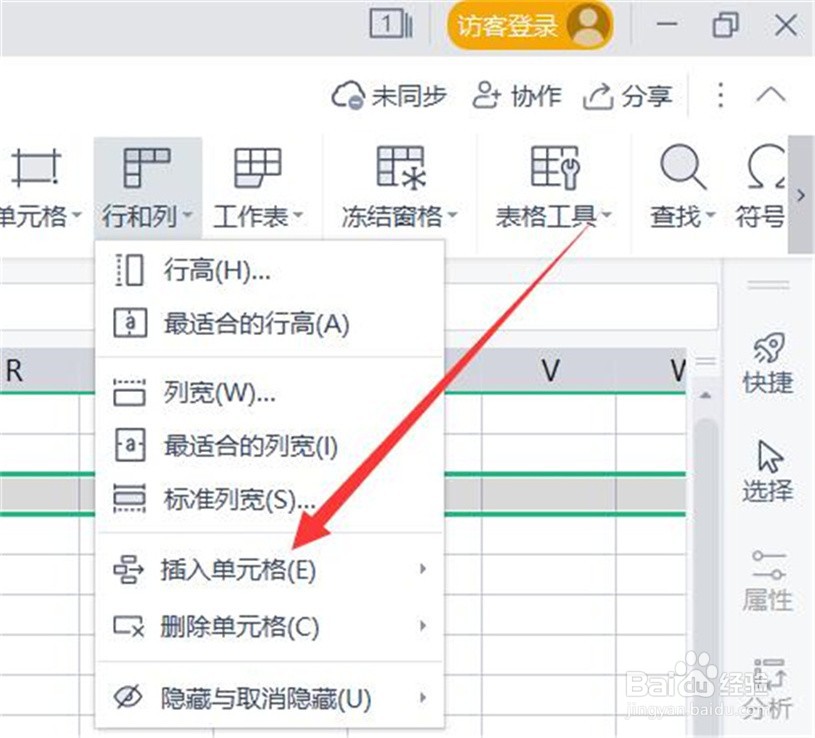Viewport: 815px width, 738px height.
Task: Click the 访客登录 guest login button
Action: [x=529, y=26]
